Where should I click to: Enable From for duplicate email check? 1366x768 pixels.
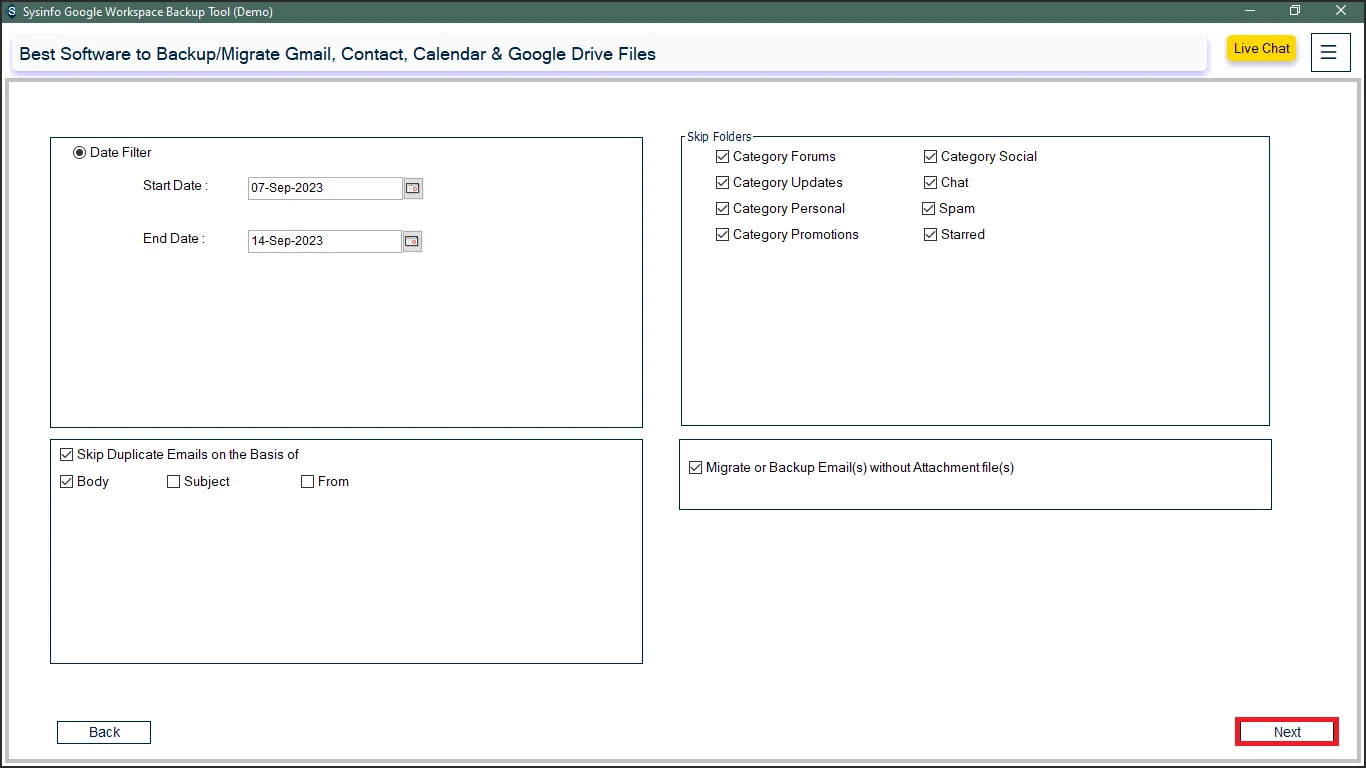tap(308, 482)
